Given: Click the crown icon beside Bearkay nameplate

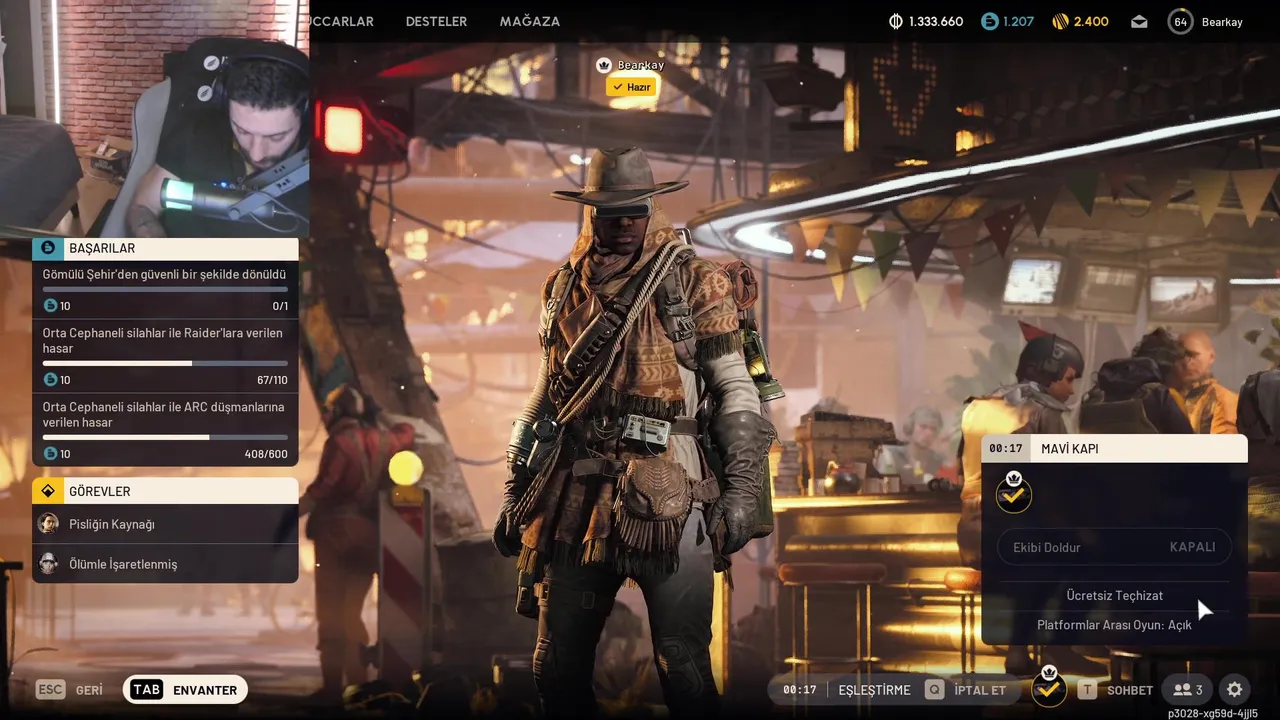Looking at the screenshot, I should coord(604,65).
